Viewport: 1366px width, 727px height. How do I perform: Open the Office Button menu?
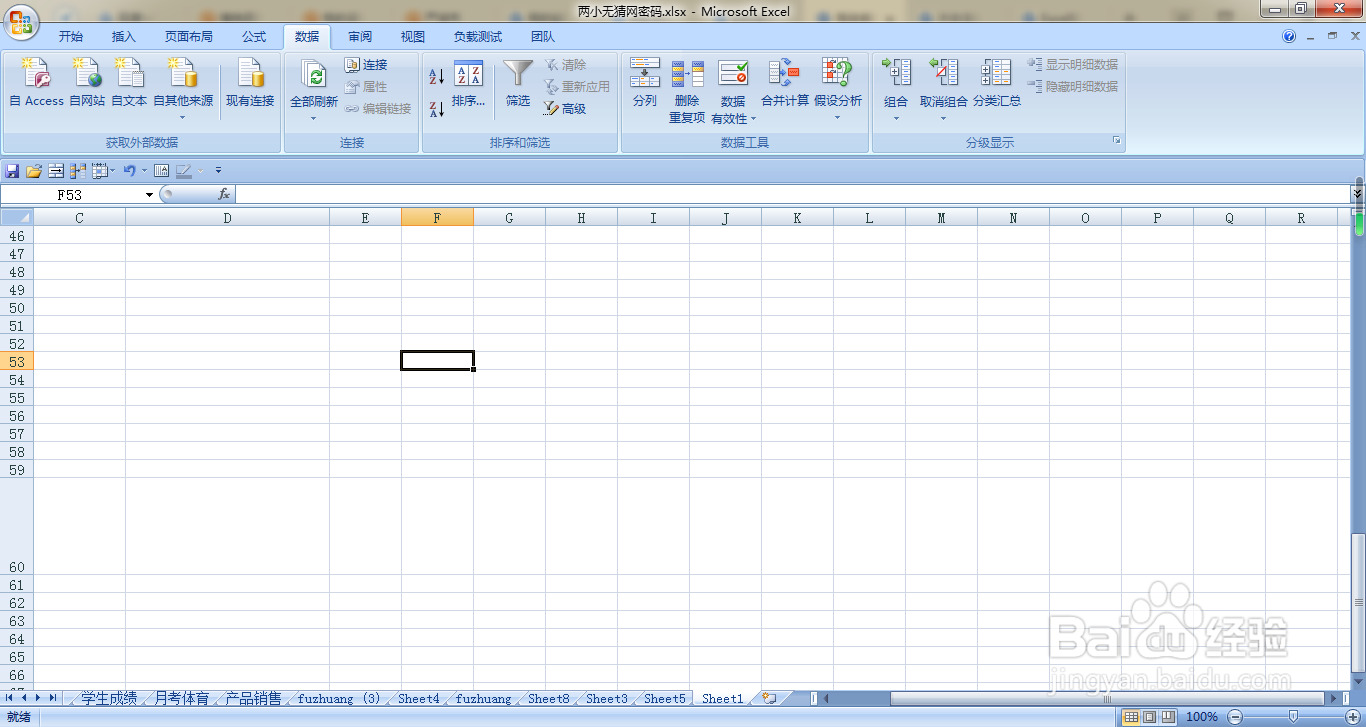19,20
